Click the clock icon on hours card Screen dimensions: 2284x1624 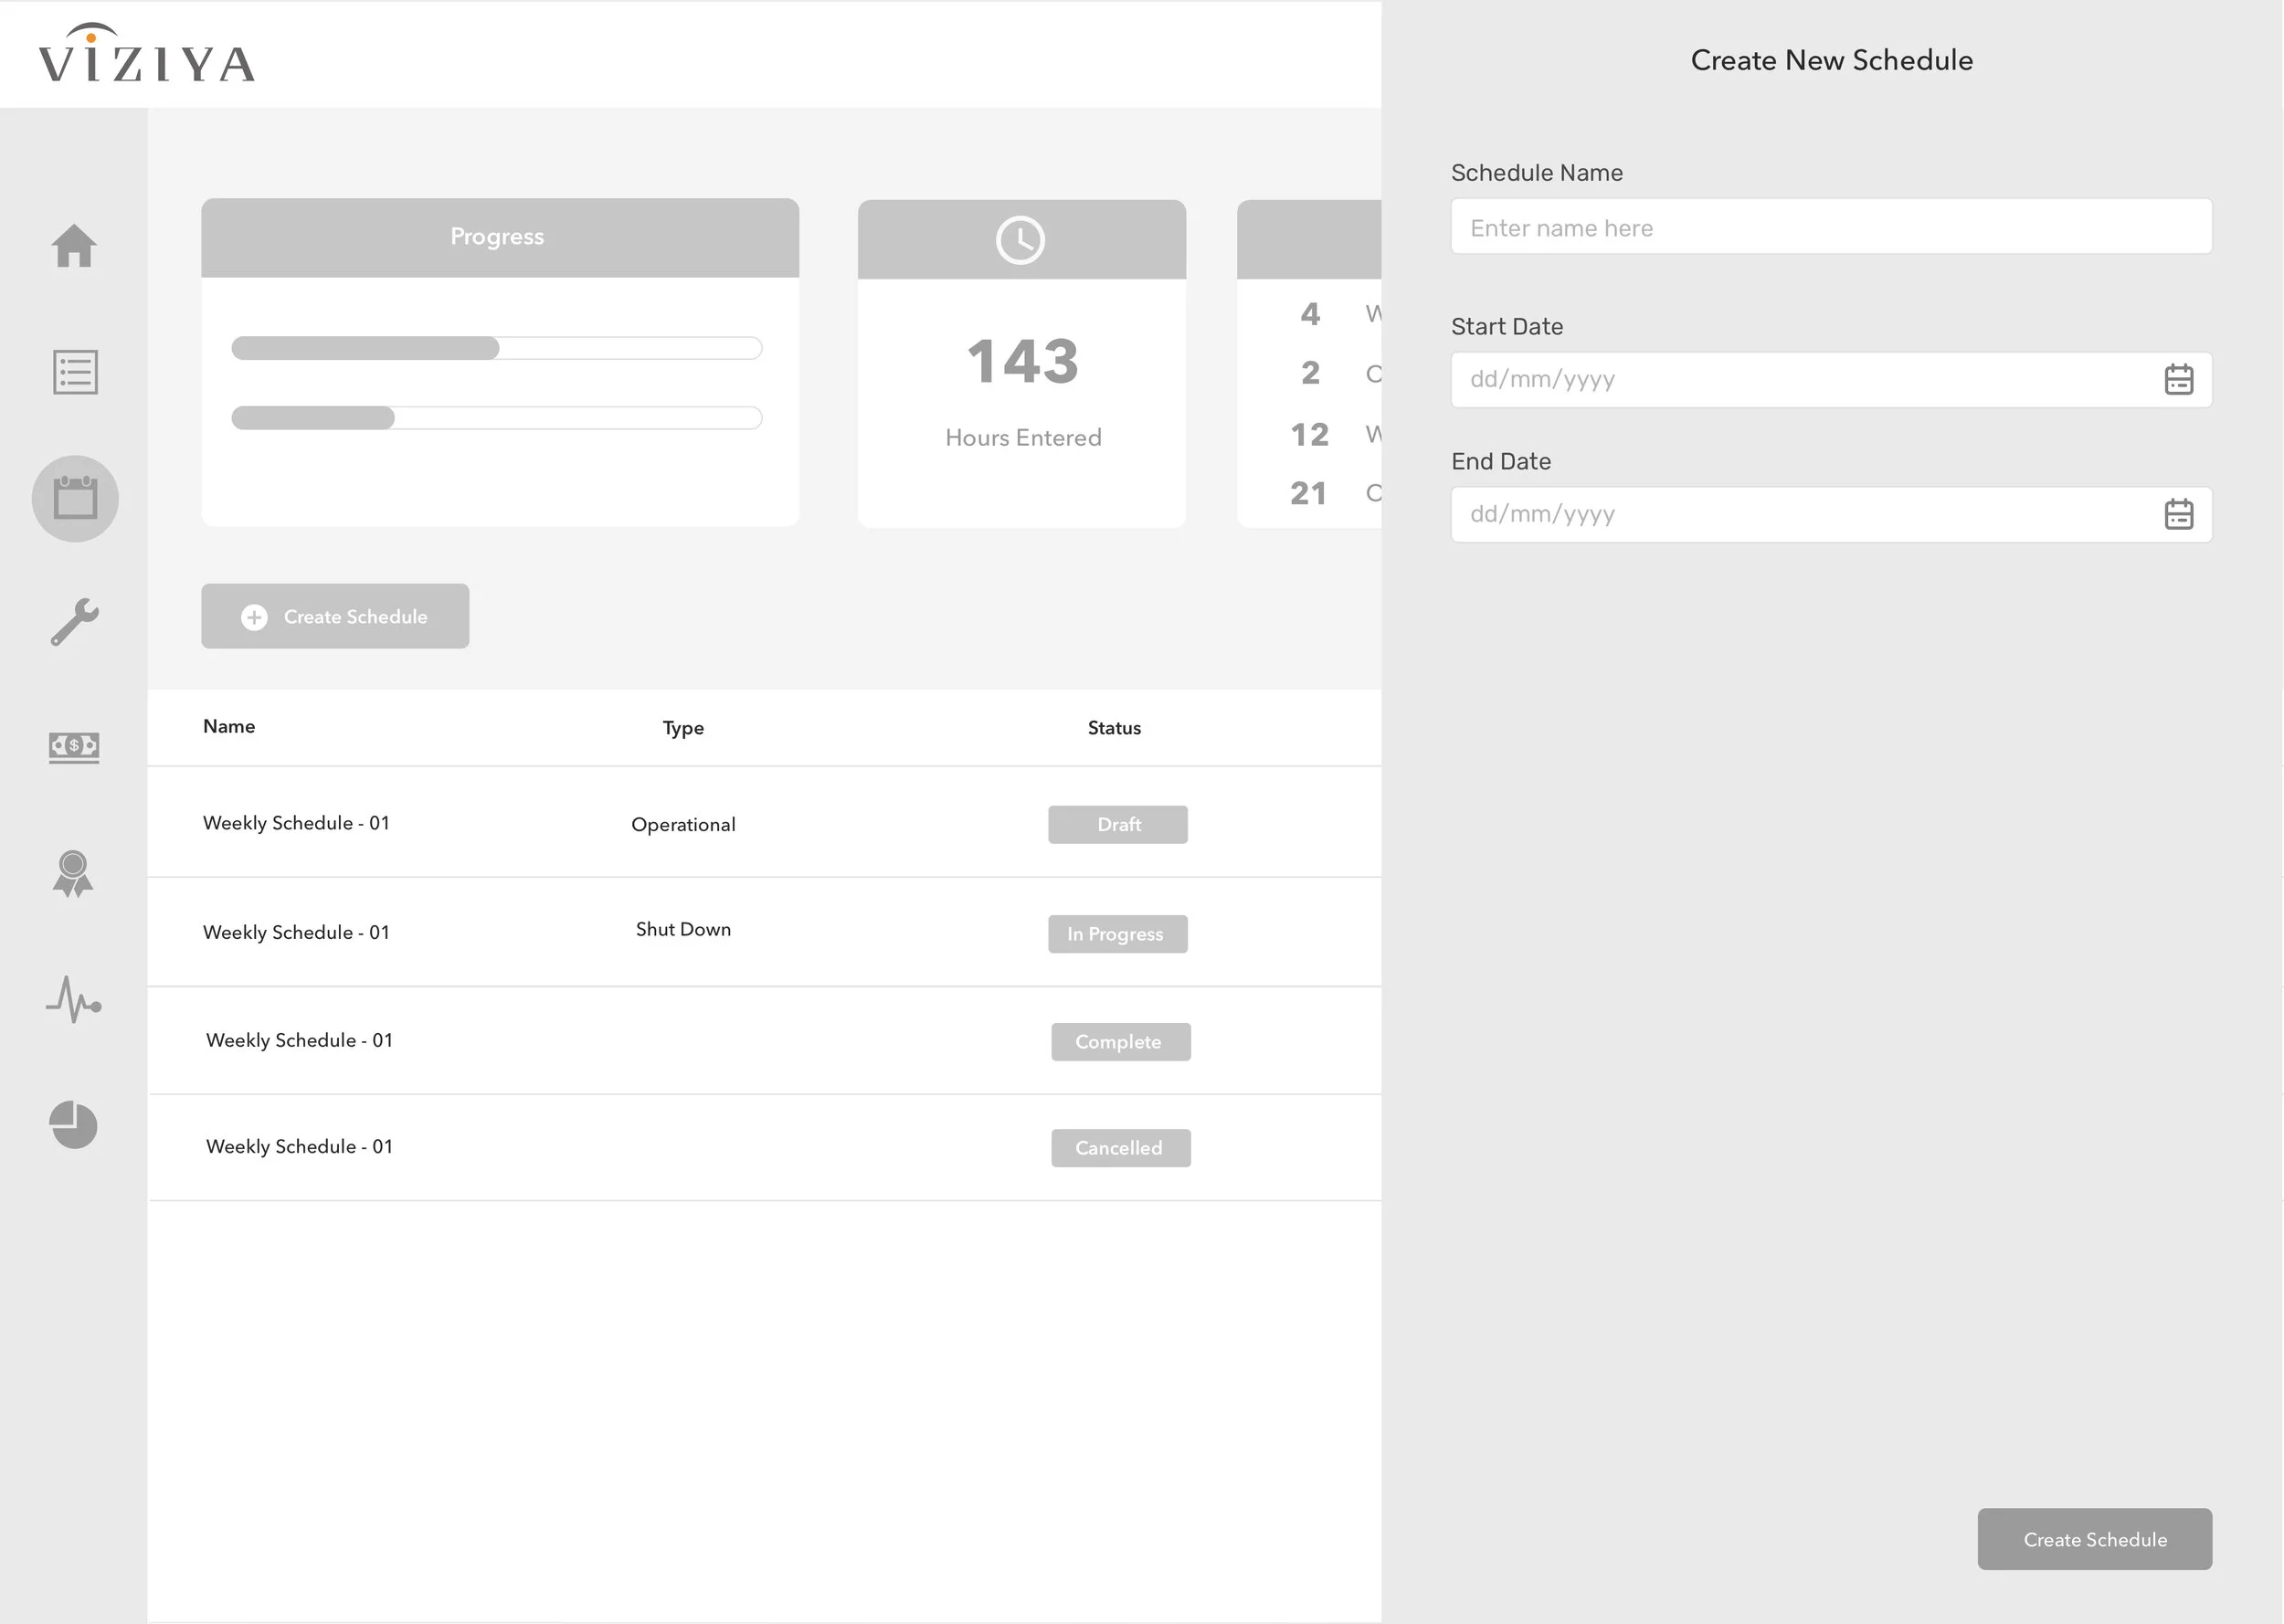(1020, 240)
